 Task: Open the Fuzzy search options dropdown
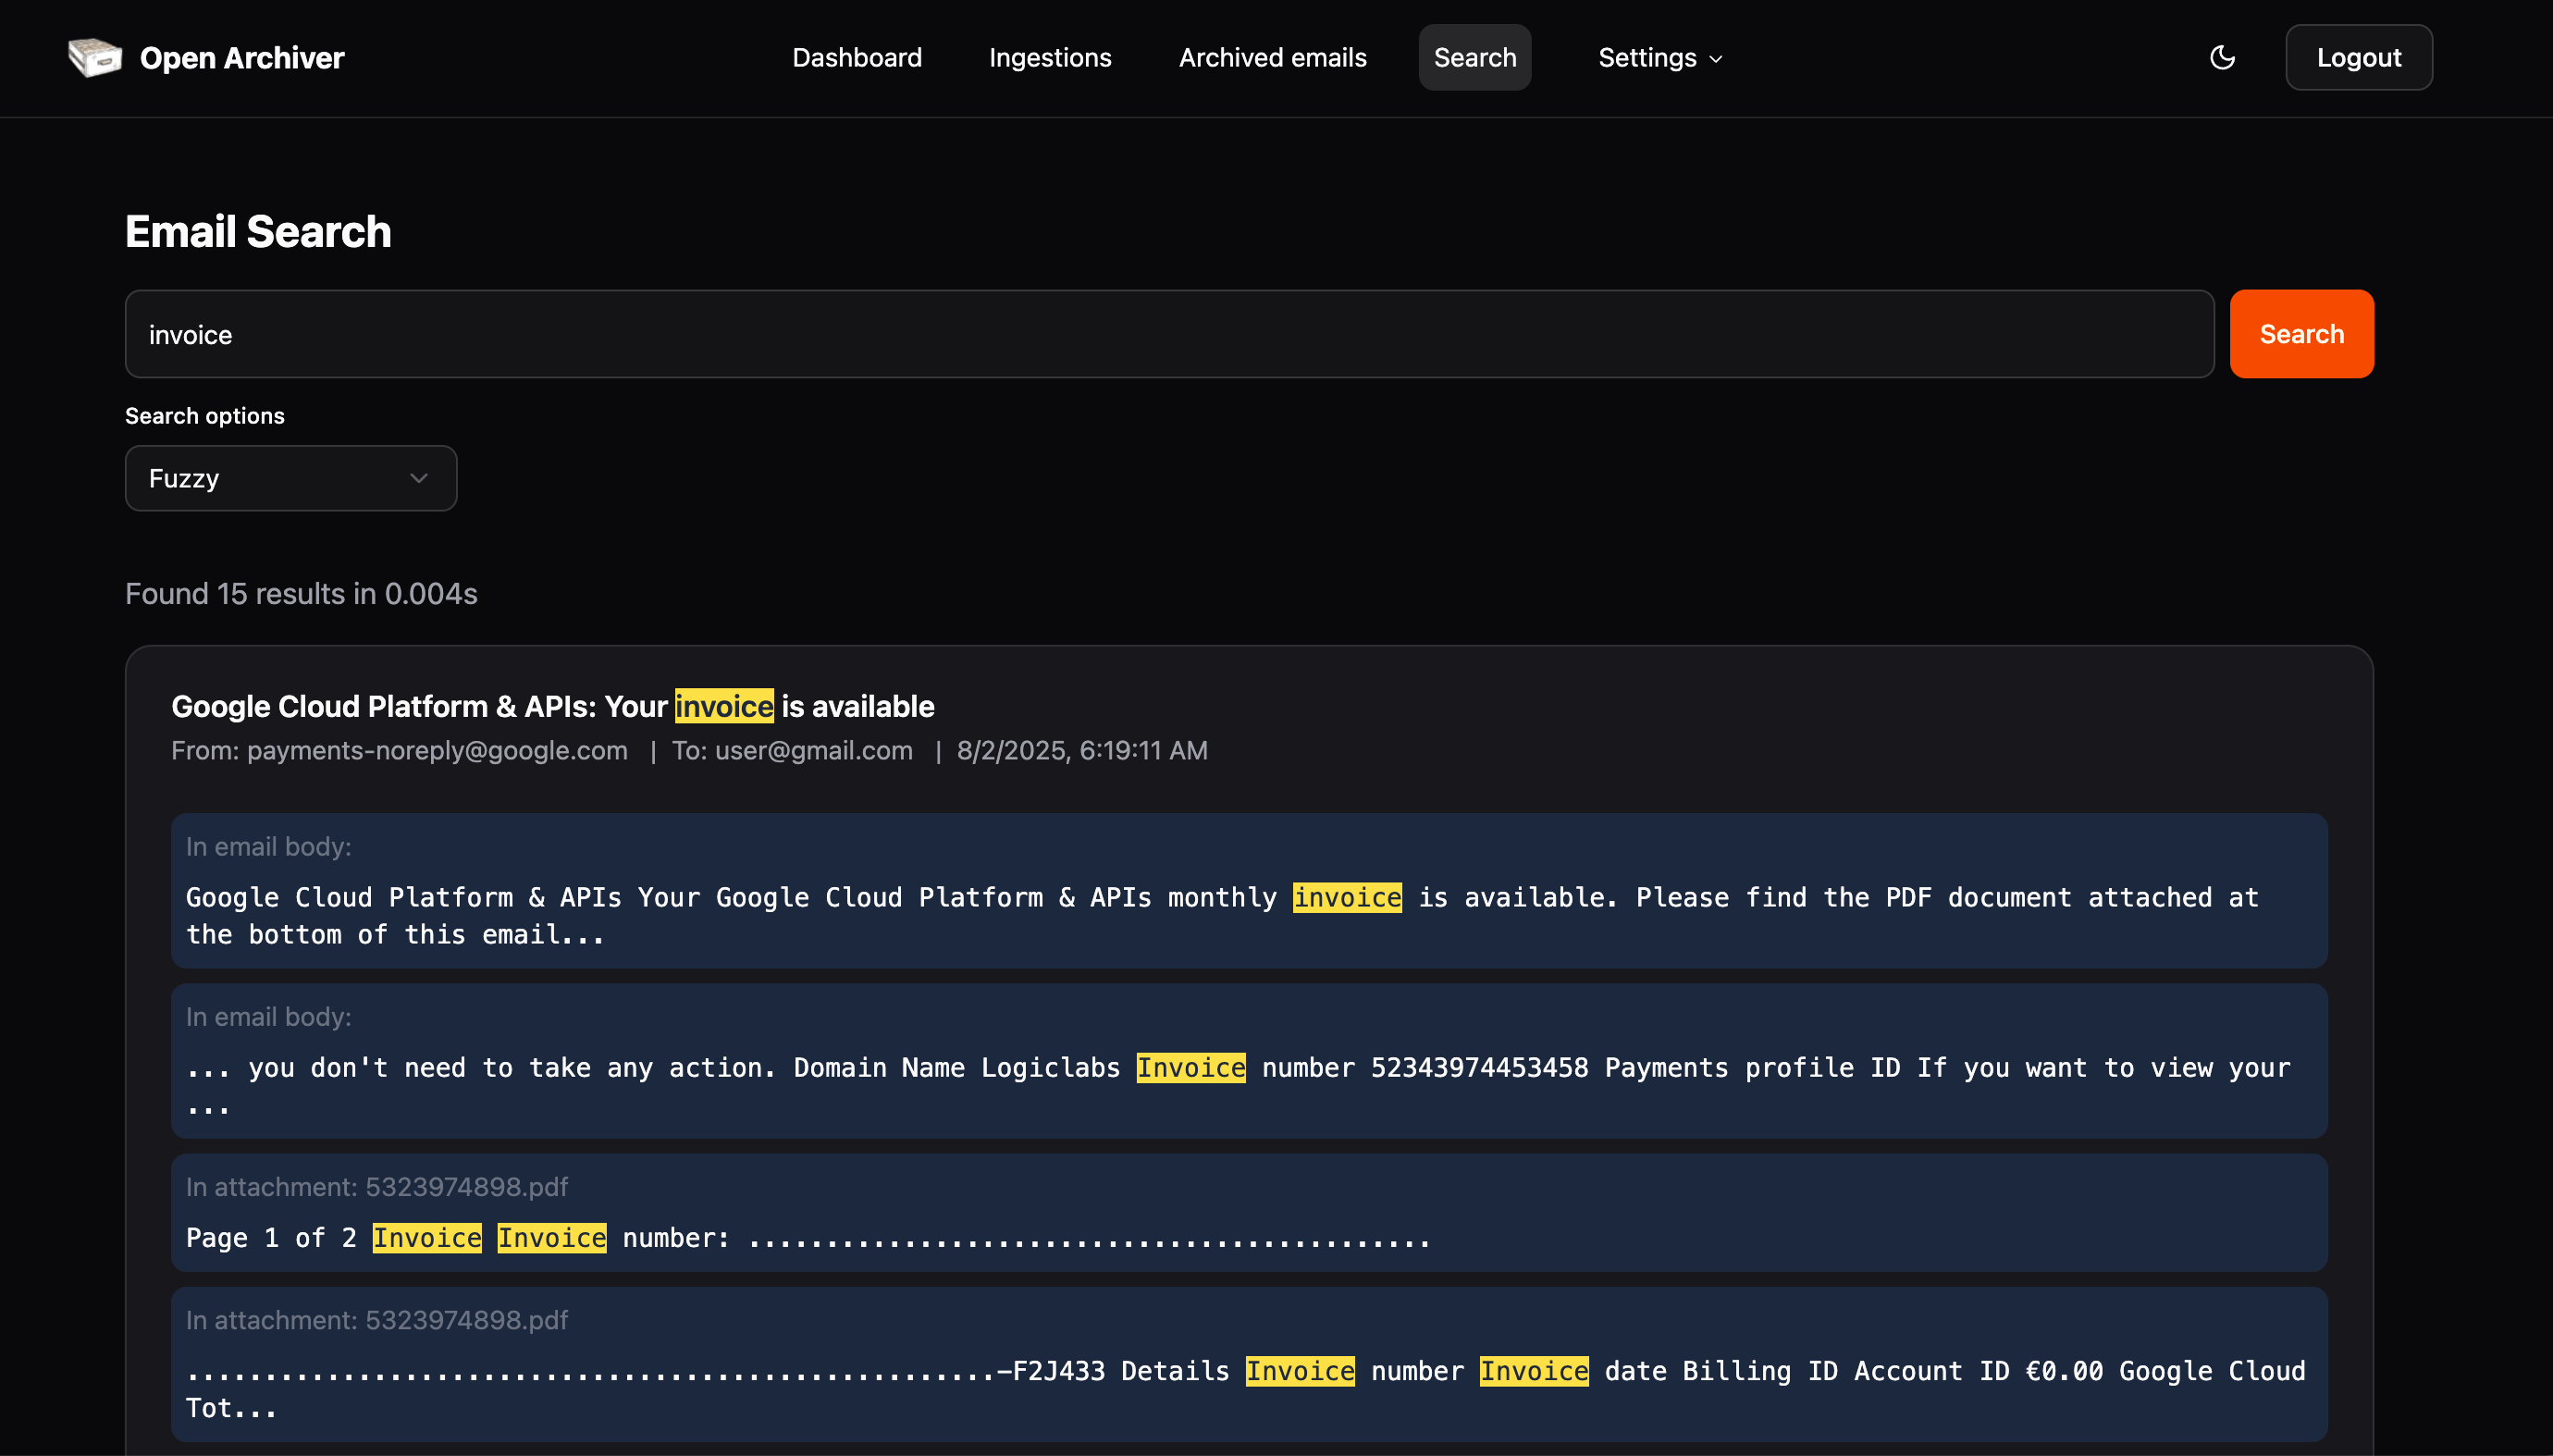tap(291, 478)
